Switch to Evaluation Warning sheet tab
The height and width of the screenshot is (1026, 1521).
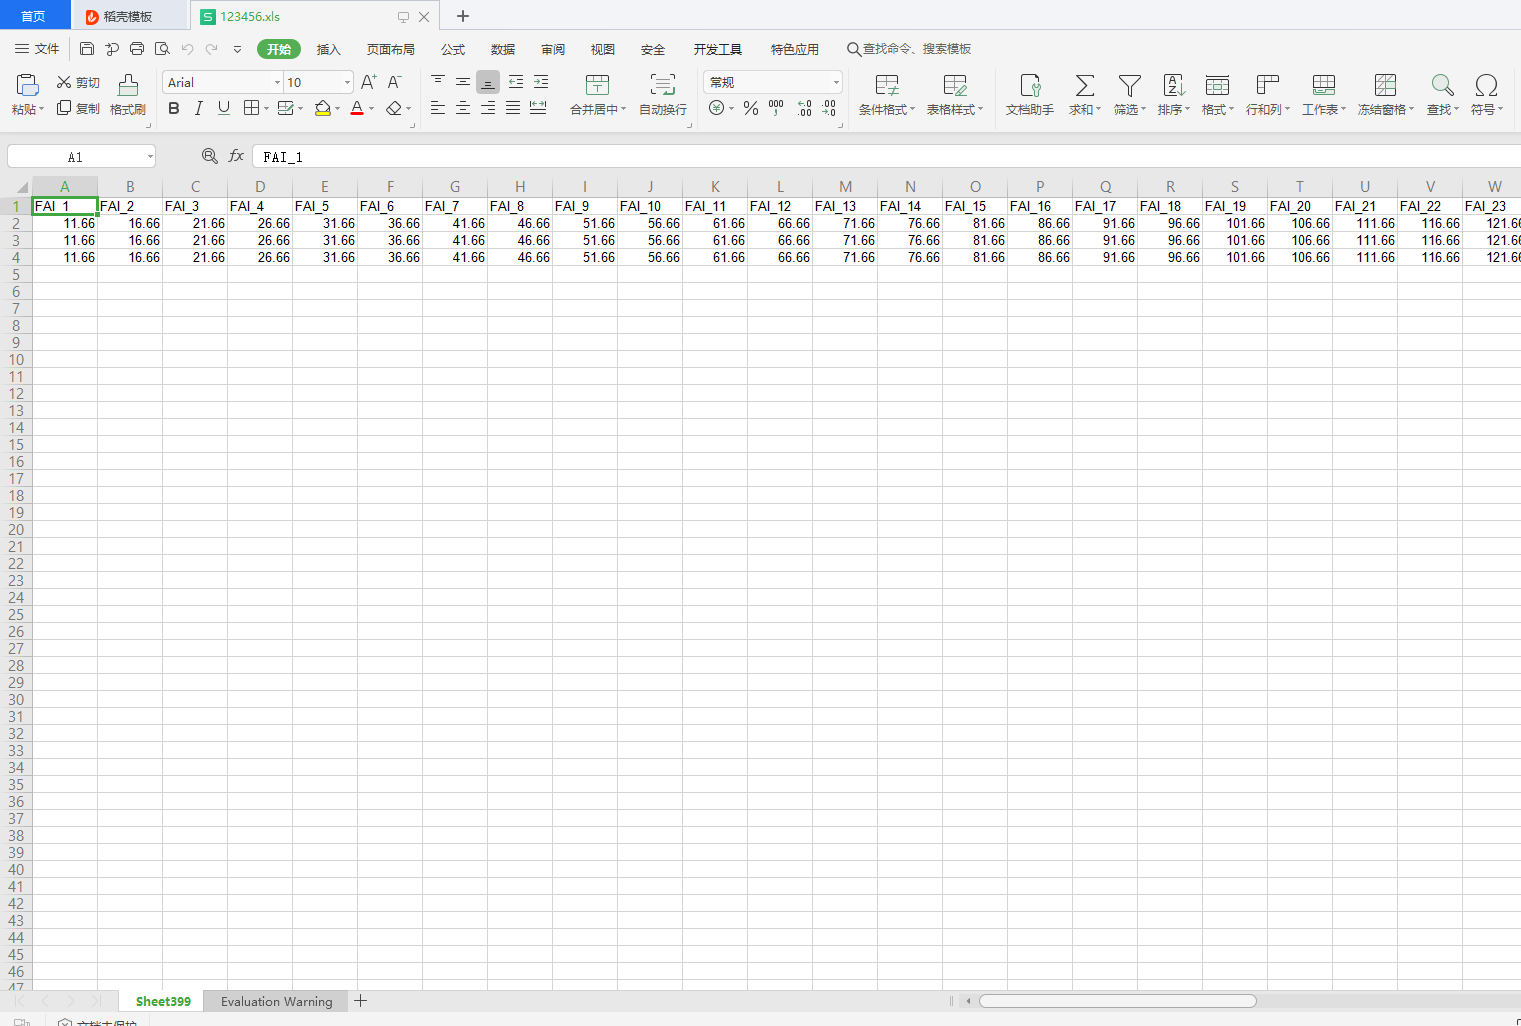(x=276, y=1001)
